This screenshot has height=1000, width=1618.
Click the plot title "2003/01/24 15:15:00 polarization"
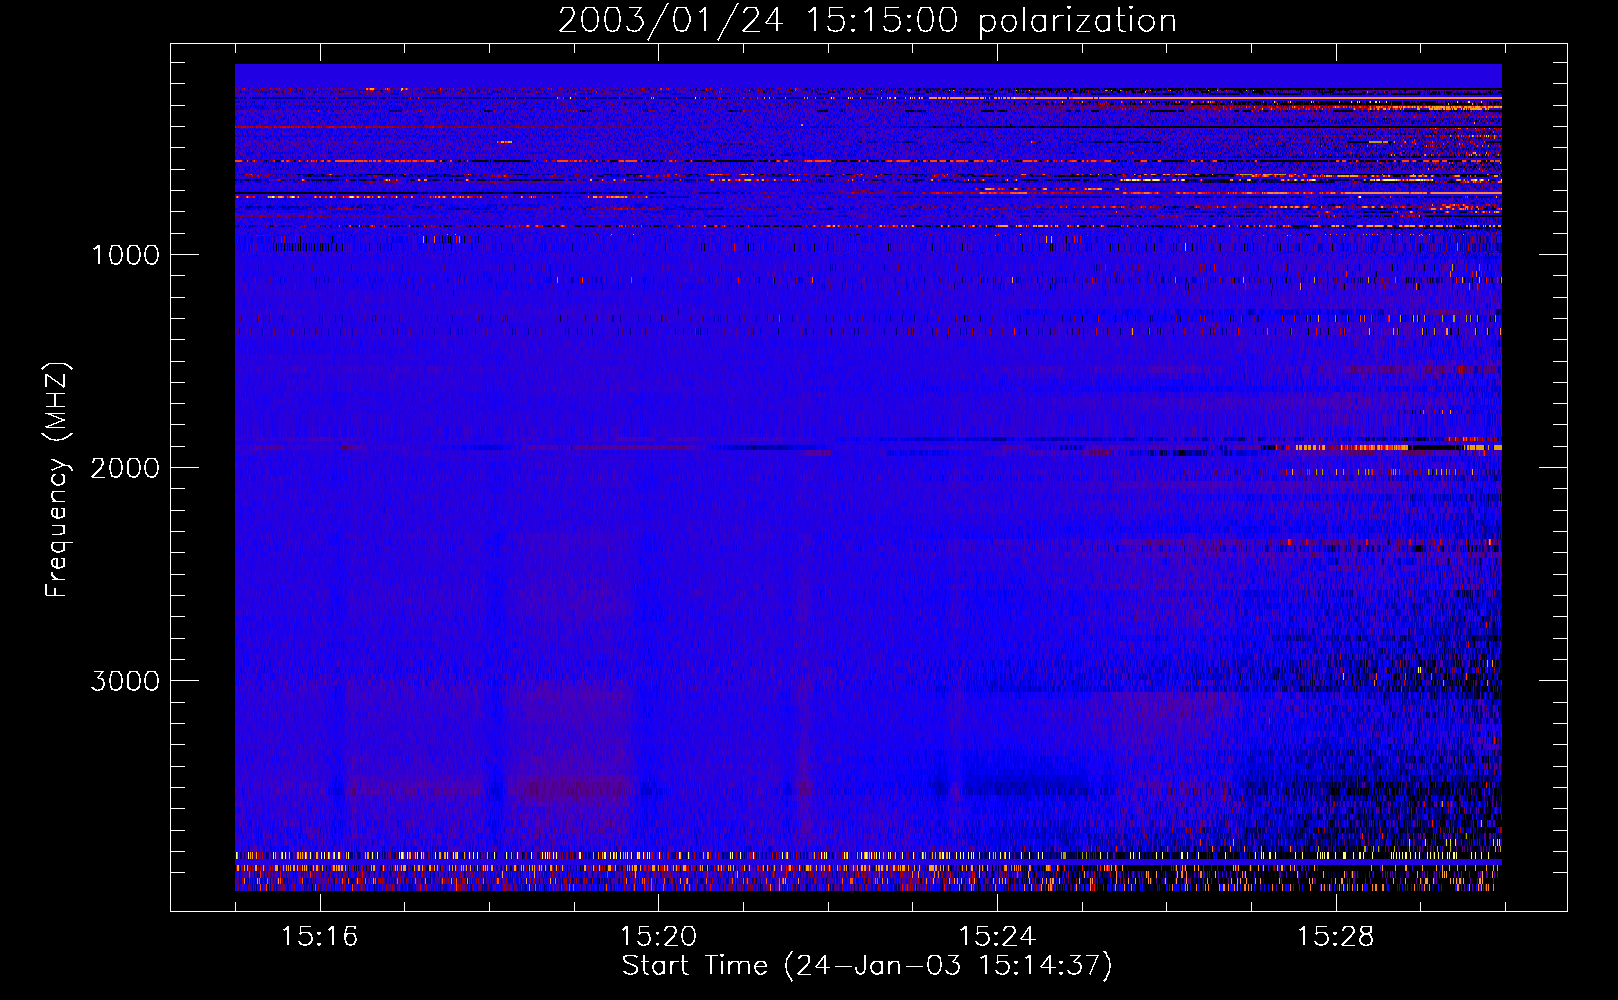(x=867, y=21)
